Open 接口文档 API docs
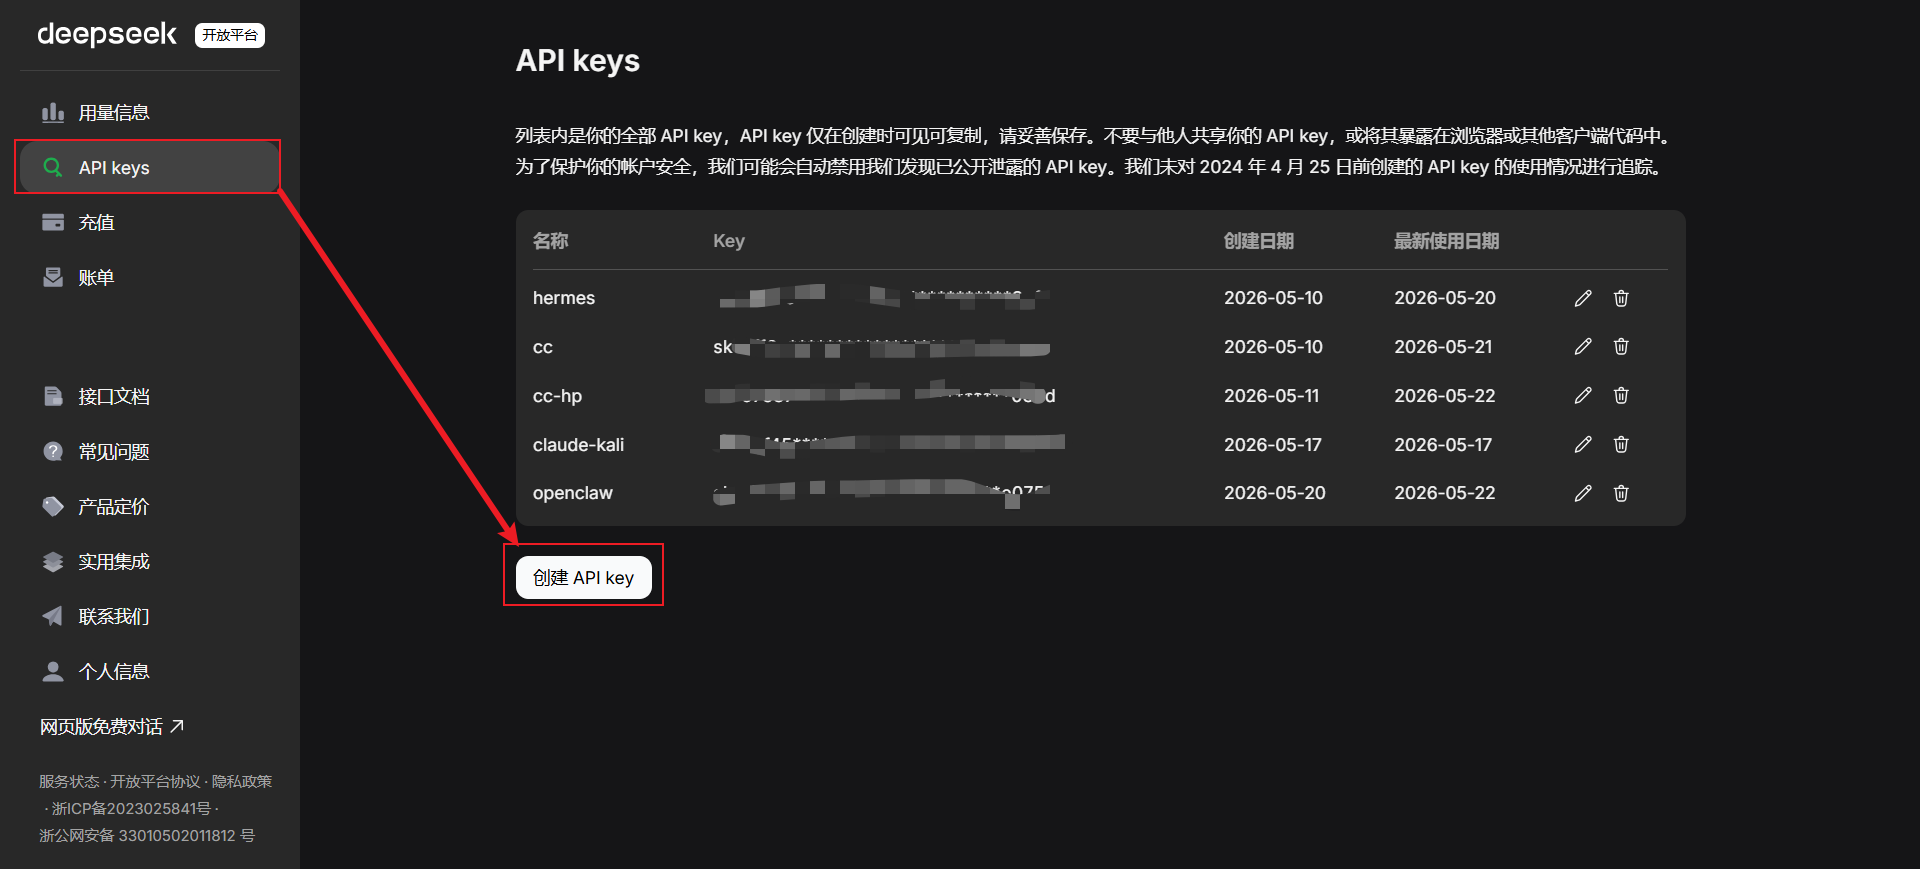The width and height of the screenshot is (1920, 869). point(150,396)
